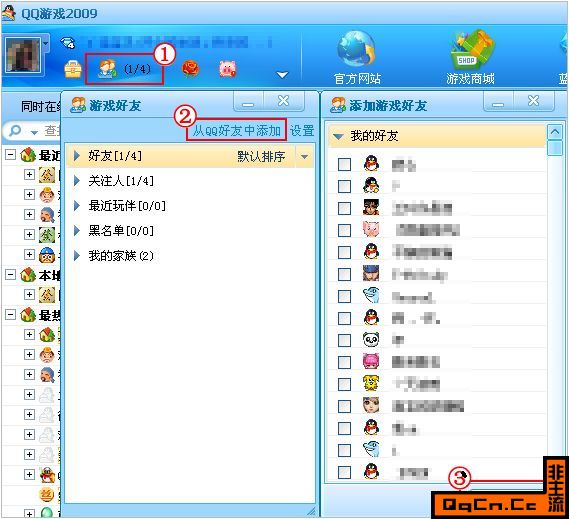Click the brown-haired girl avatar in friend list
Viewport: 569px width, 519px height.
point(371,405)
